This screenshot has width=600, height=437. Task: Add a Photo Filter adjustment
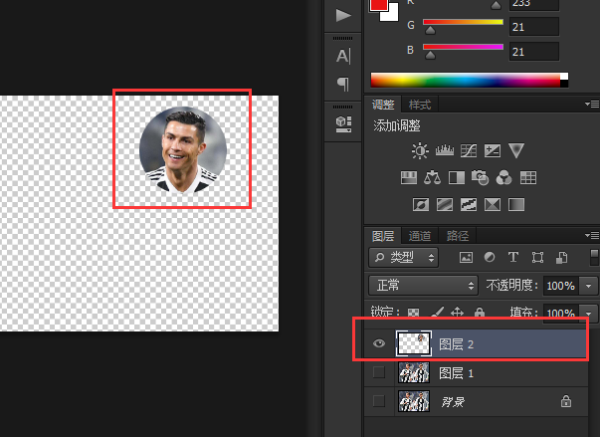[480, 178]
